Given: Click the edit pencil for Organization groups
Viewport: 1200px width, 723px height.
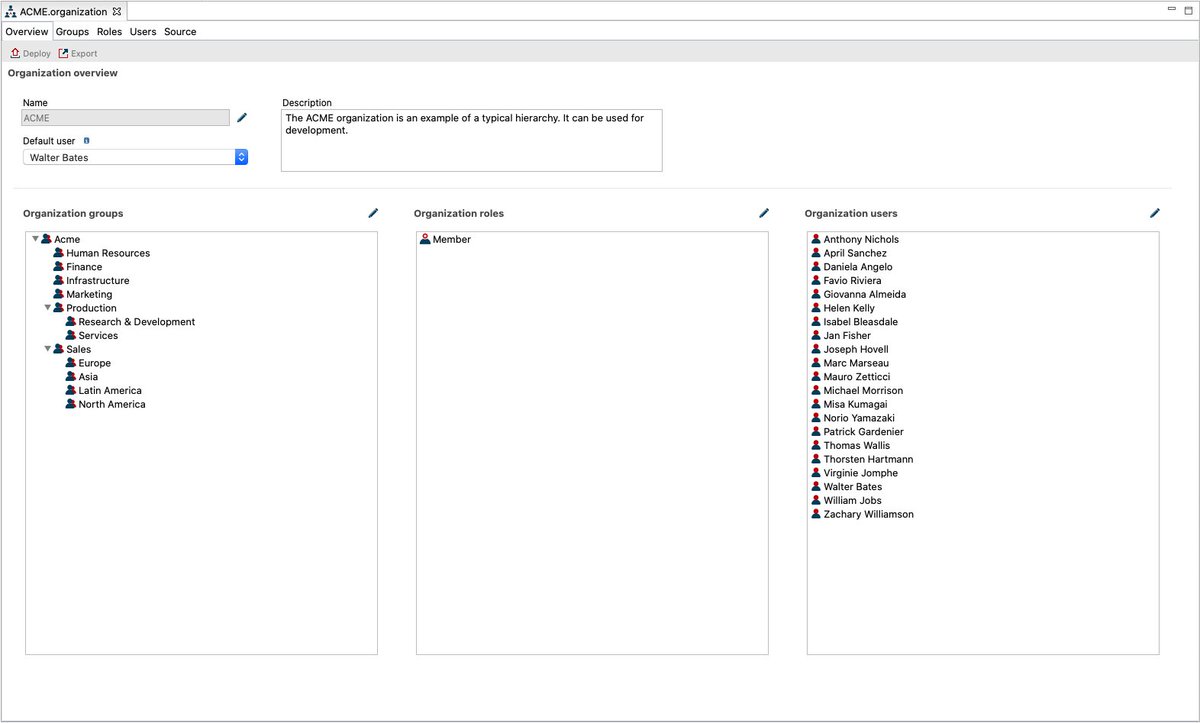Looking at the screenshot, I should [373, 212].
